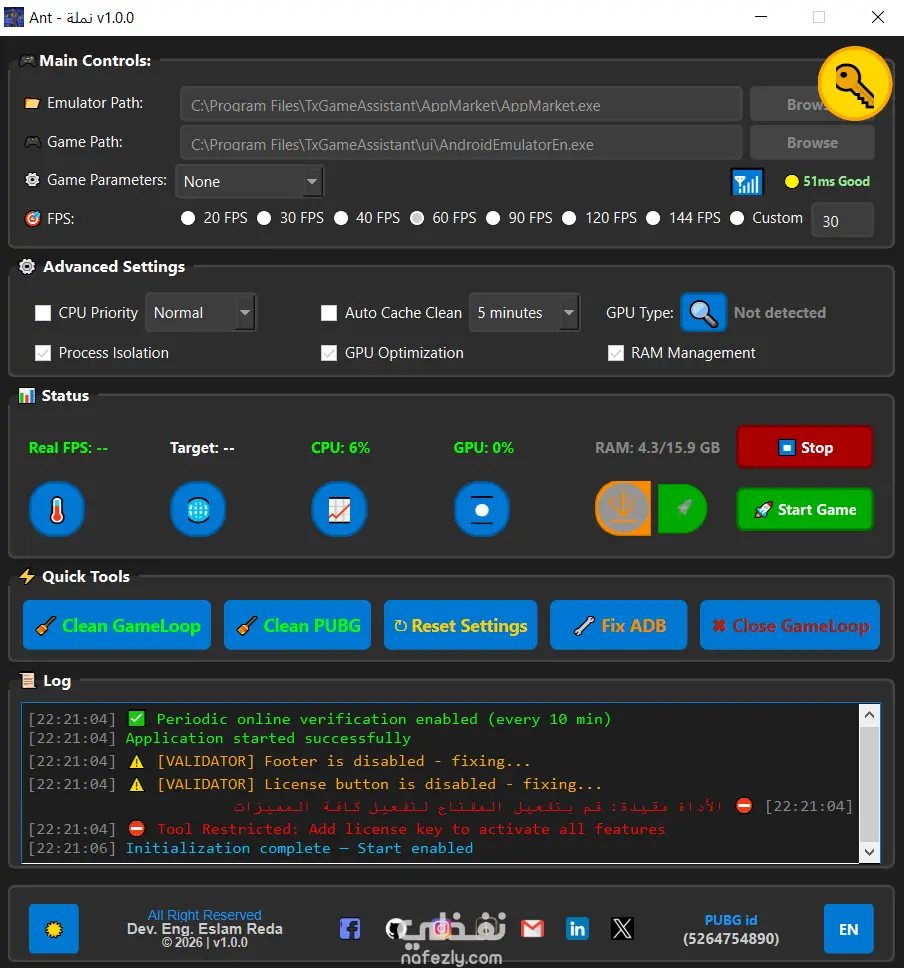Click the custom FPS value field
Screen dimensions: 904x968
click(x=842, y=220)
